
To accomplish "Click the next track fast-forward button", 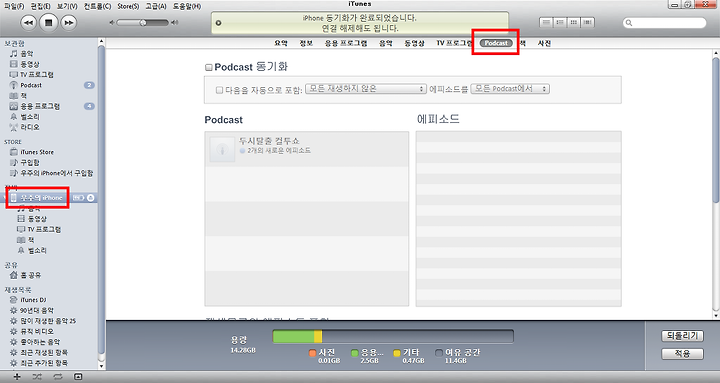I will pos(68,23).
